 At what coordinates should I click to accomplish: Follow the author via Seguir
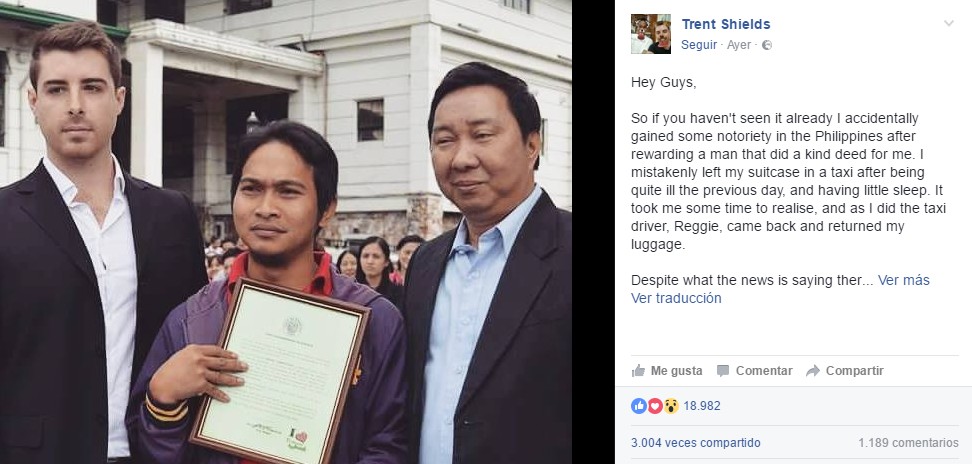coord(699,45)
